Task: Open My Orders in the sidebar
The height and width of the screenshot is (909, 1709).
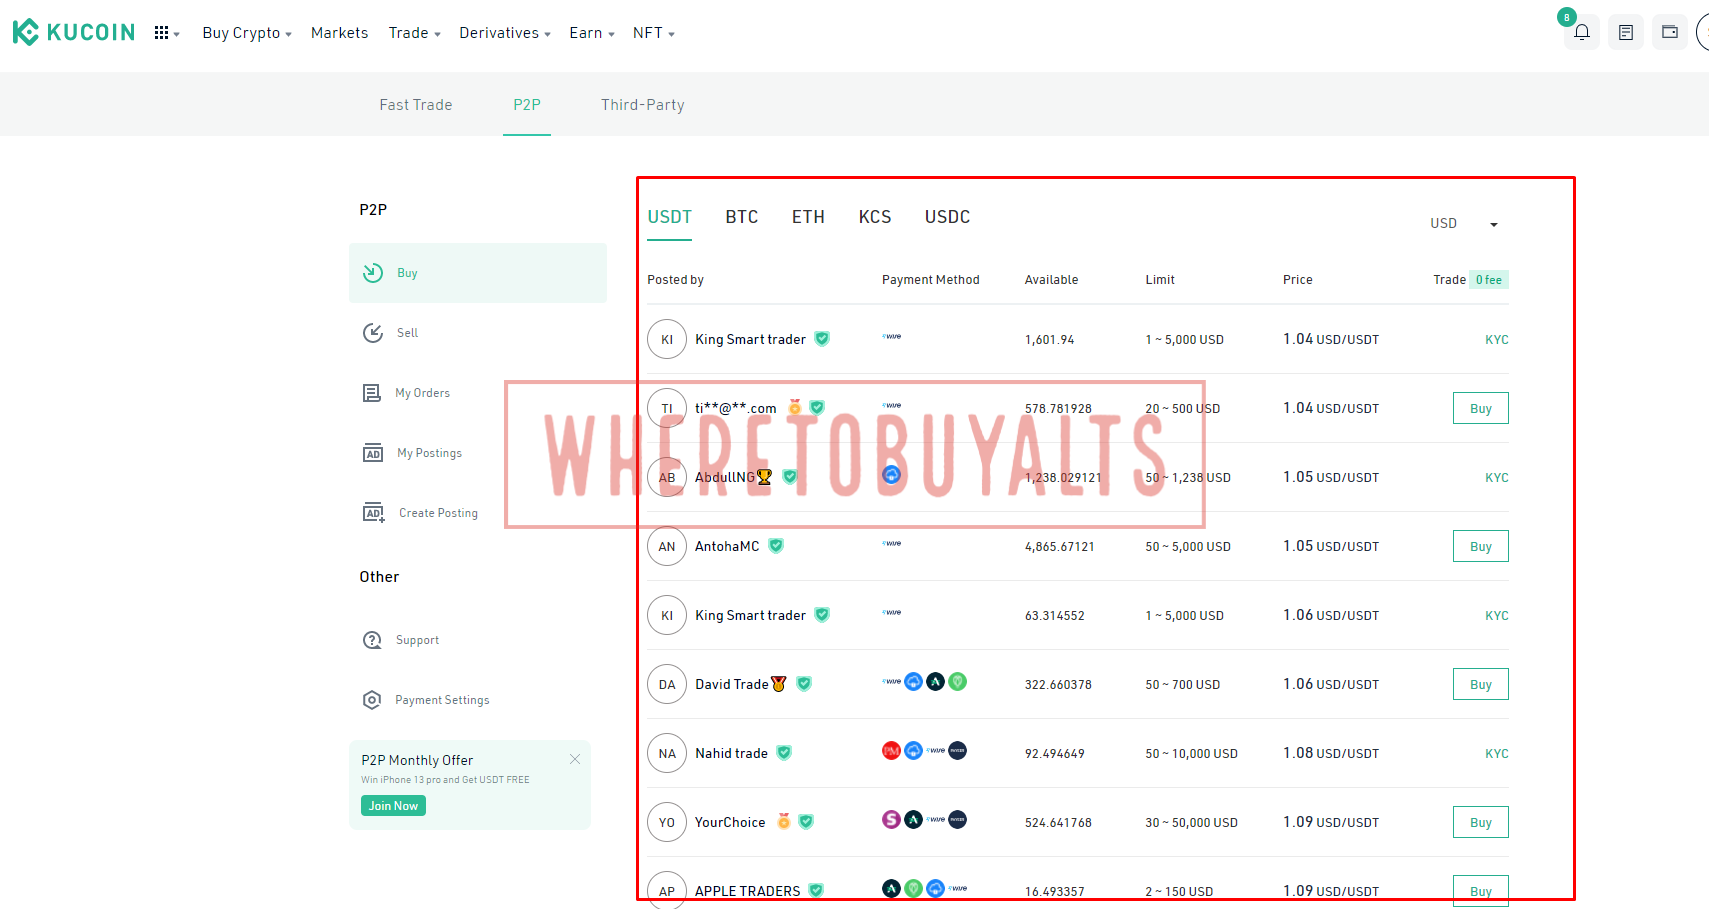Action: pyautogui.click(x=478, y=393)
